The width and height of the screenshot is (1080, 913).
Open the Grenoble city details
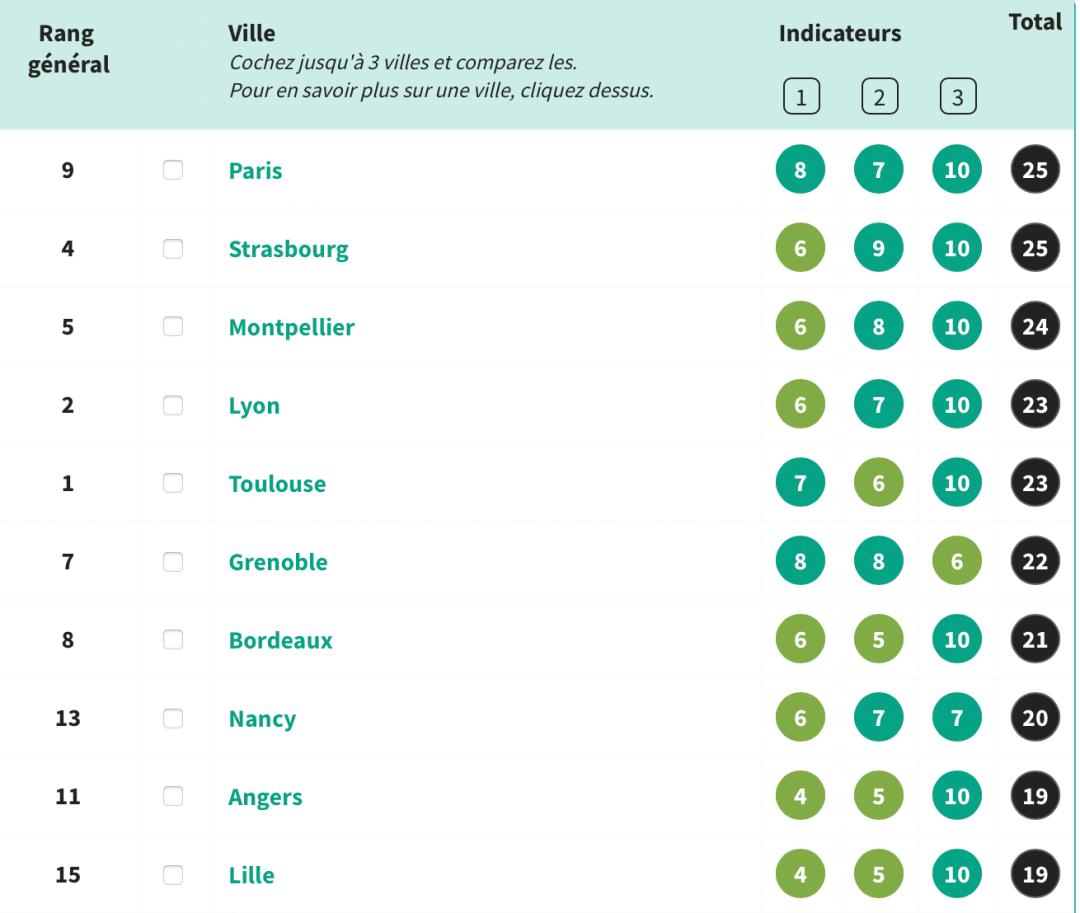(x=277, y=563)
